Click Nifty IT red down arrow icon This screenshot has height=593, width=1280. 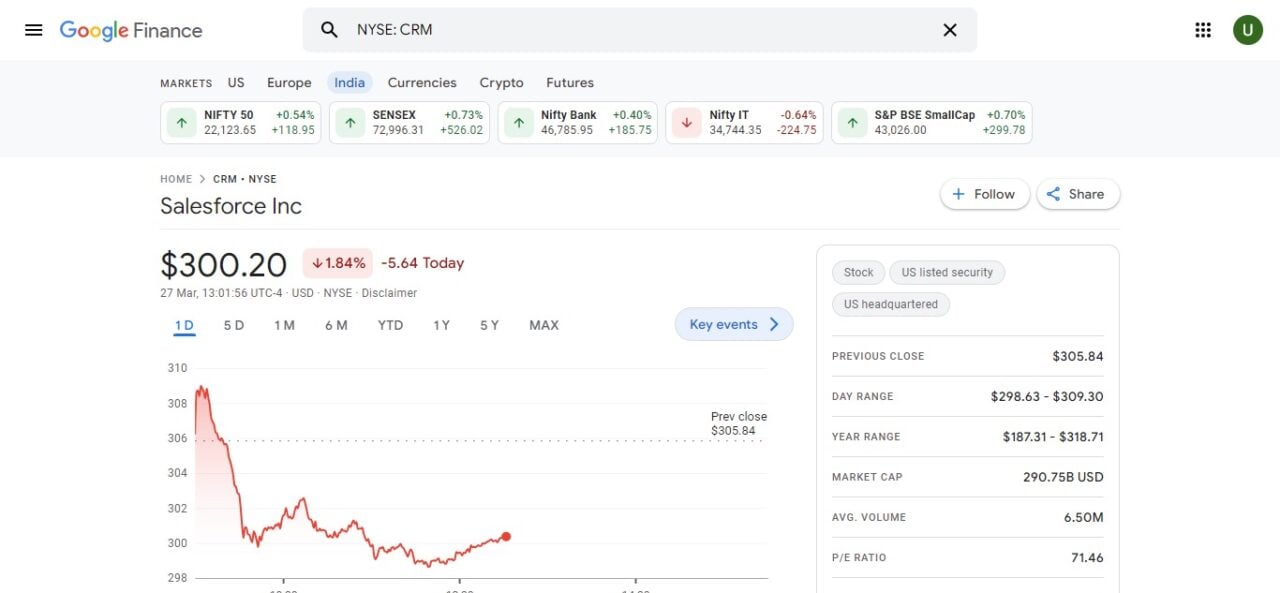click(x=686, y=123)
